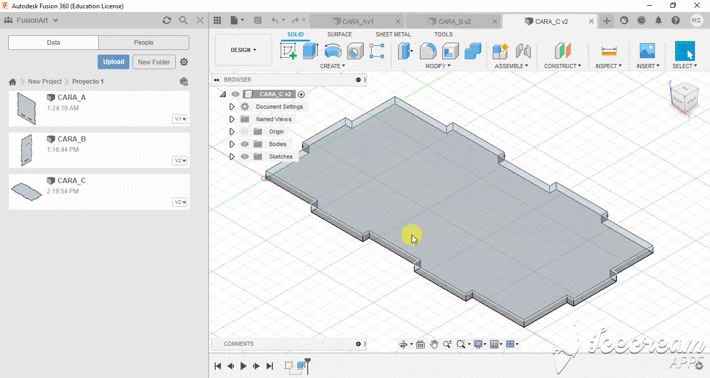The width and height of the screenshot is (710, 378).
Task: Close the data panel
Action: [200, 20]
